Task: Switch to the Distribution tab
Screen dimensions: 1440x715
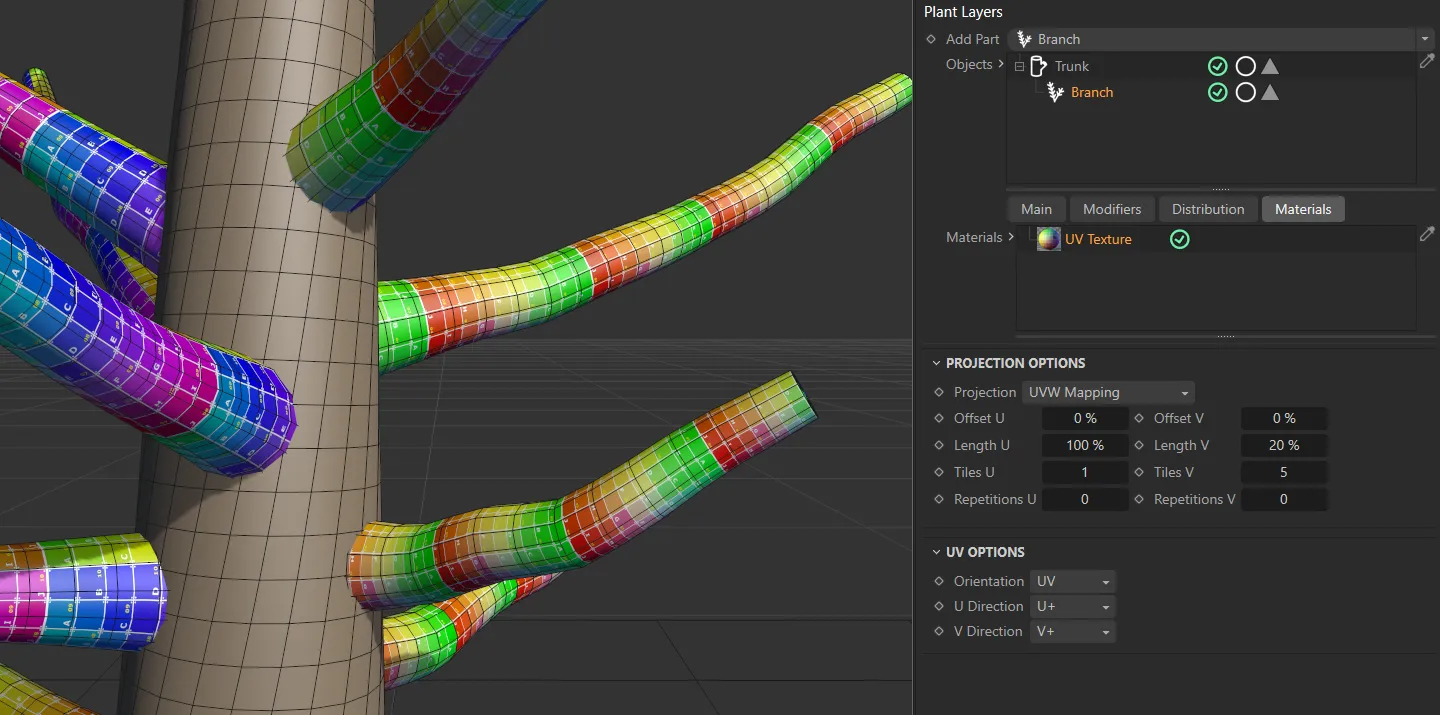Action: point(1207,209)
